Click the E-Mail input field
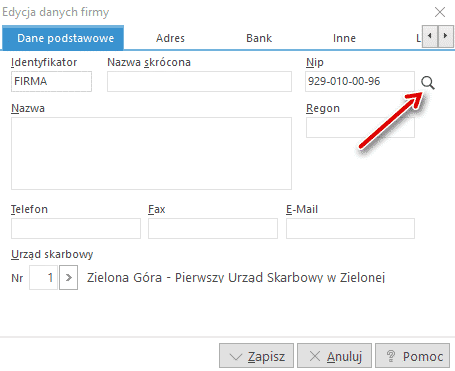455x371 pixels. coord(350,228)
